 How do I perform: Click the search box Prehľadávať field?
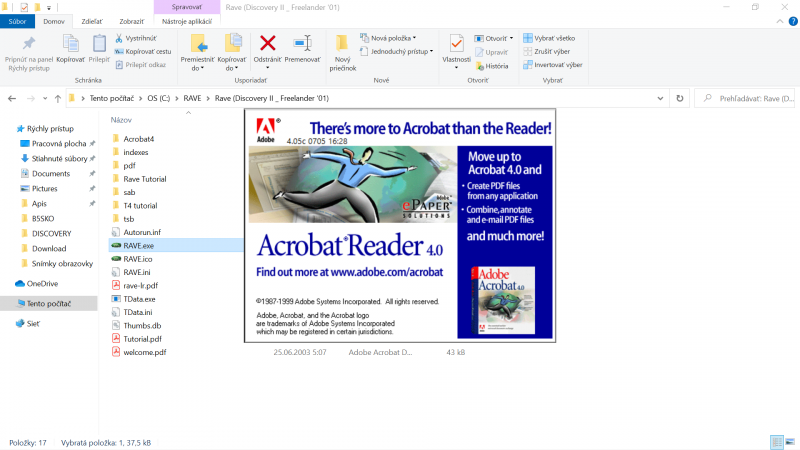[x=745, y=98]
